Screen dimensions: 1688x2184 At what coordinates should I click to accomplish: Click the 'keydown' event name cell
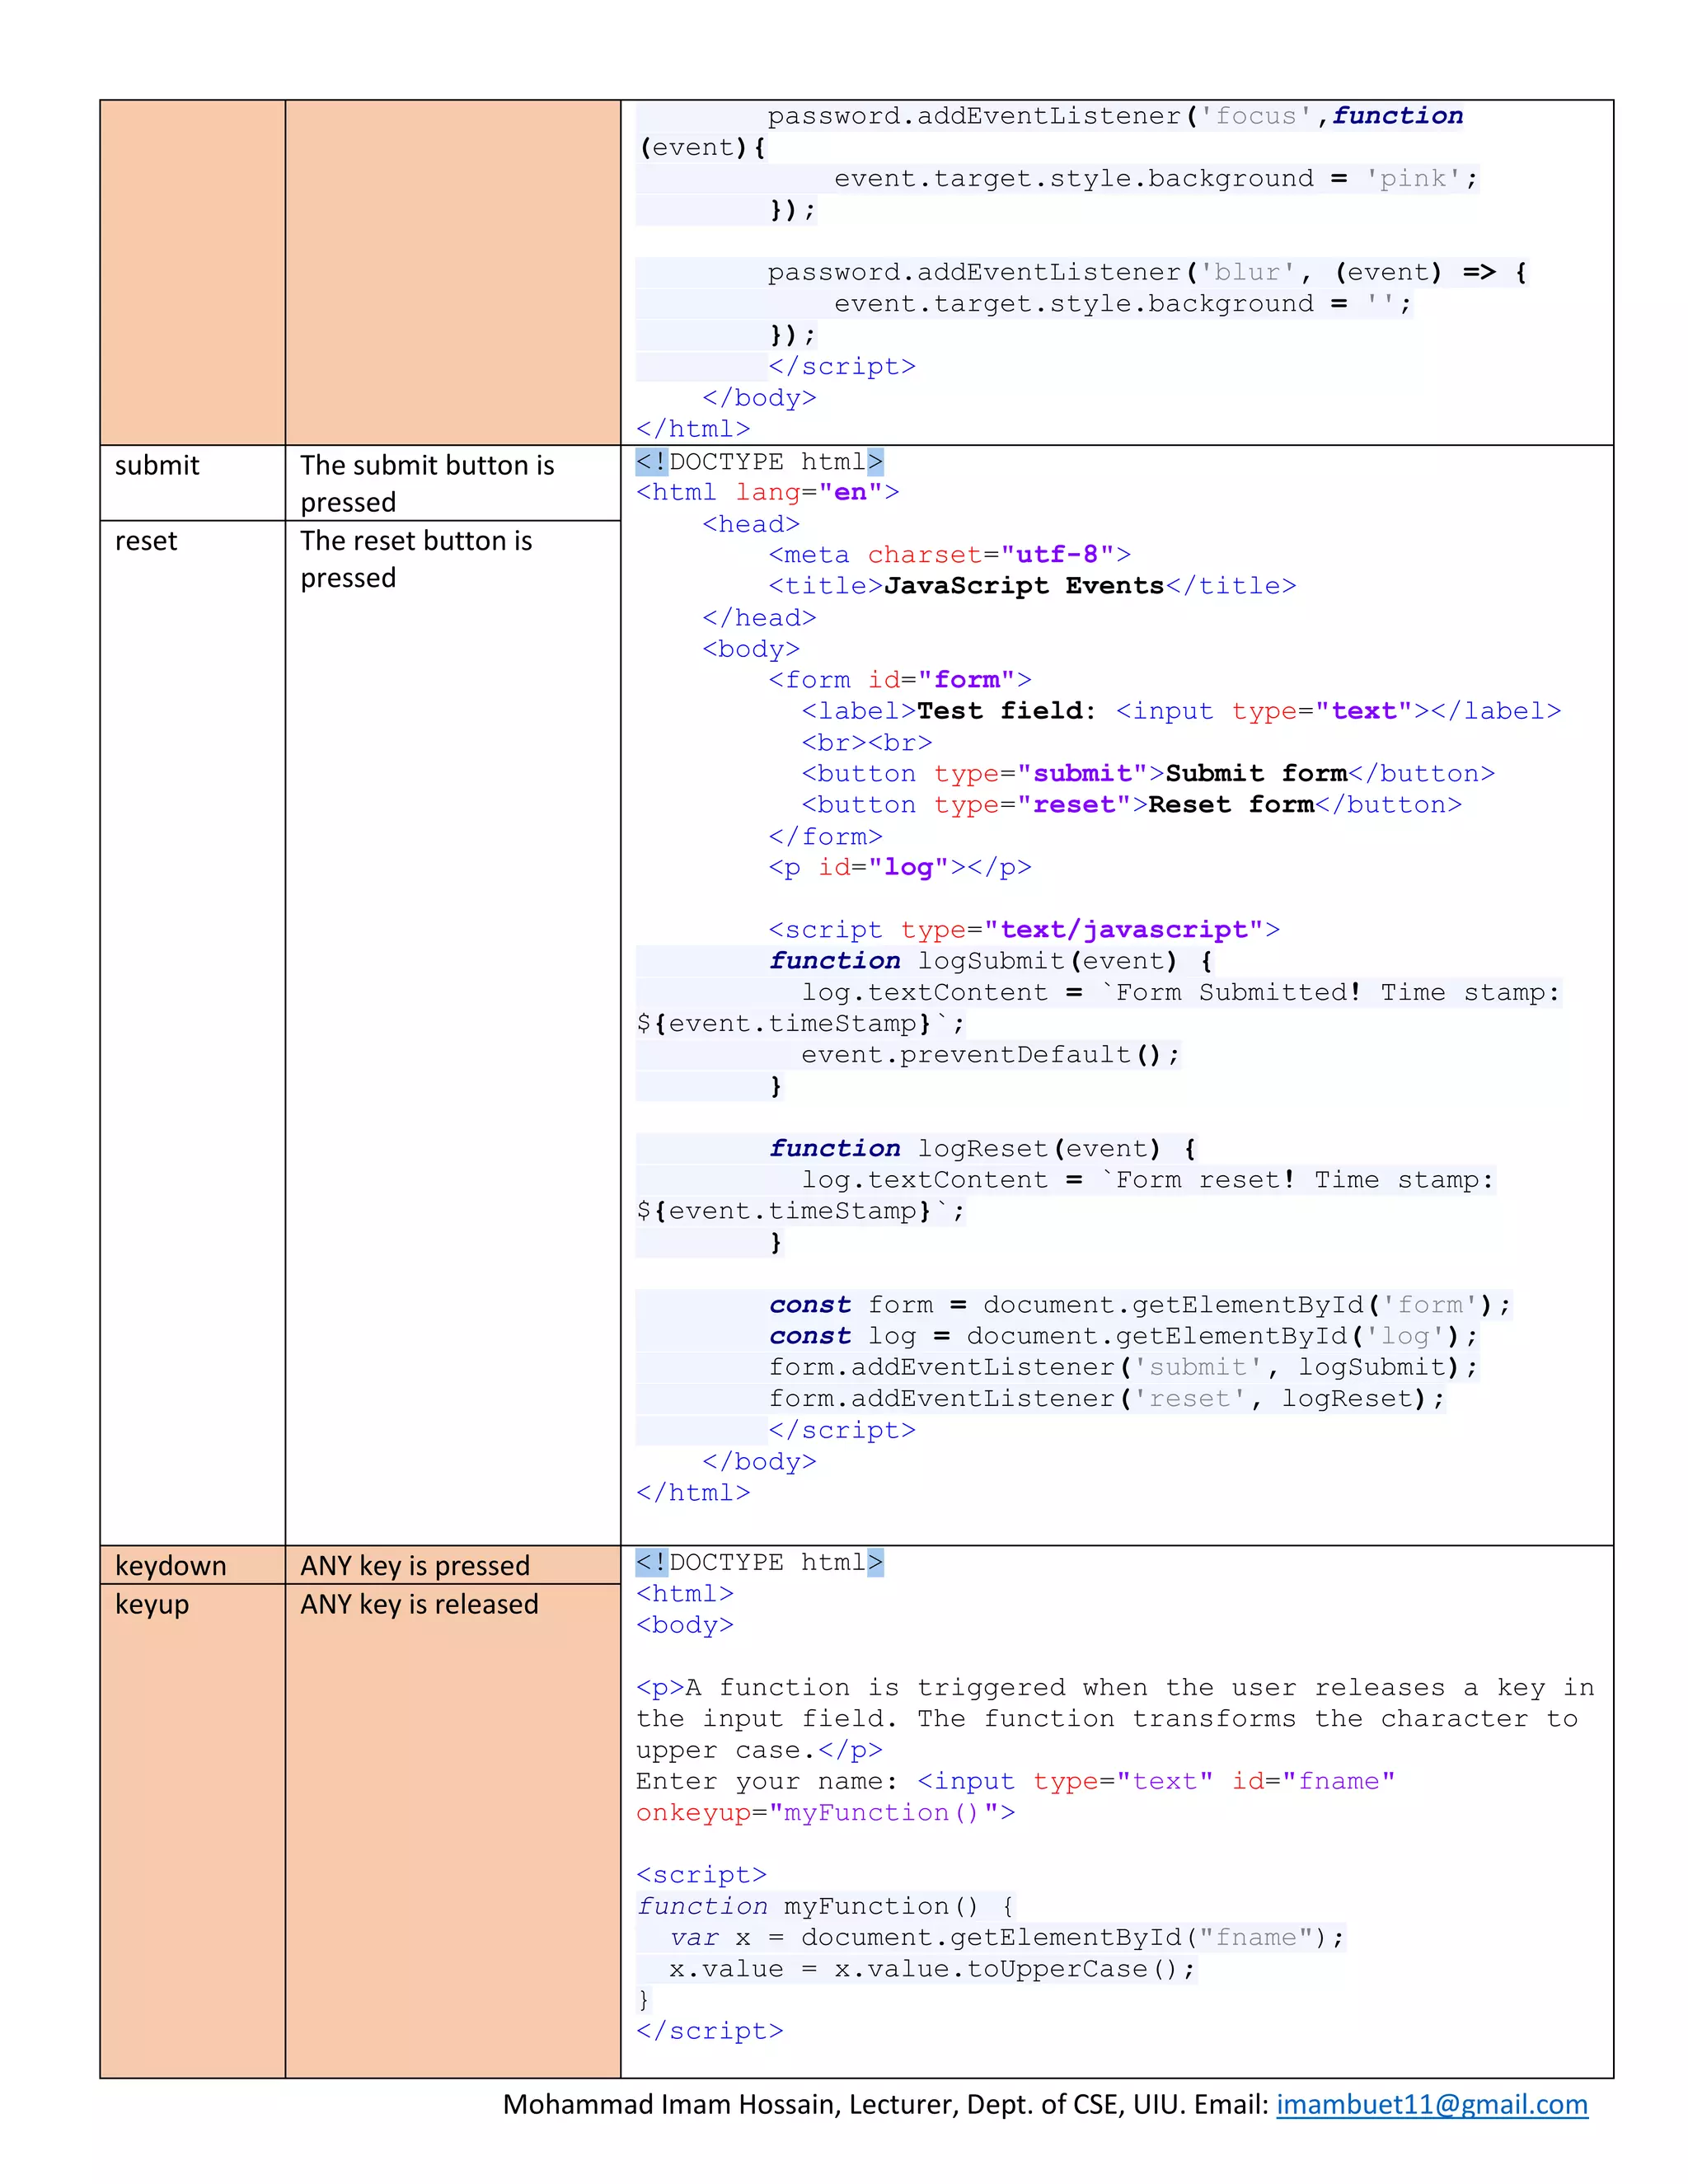(x=171, y=1565)
